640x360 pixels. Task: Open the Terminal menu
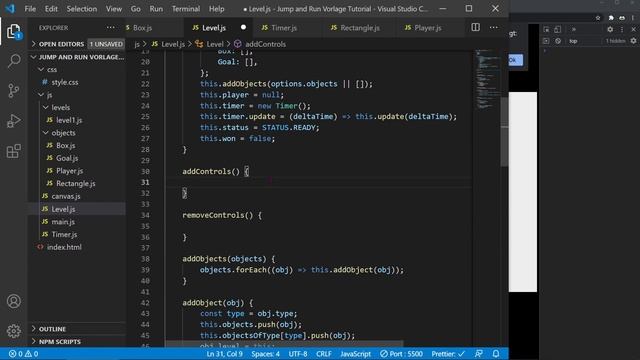pos(186,9)
